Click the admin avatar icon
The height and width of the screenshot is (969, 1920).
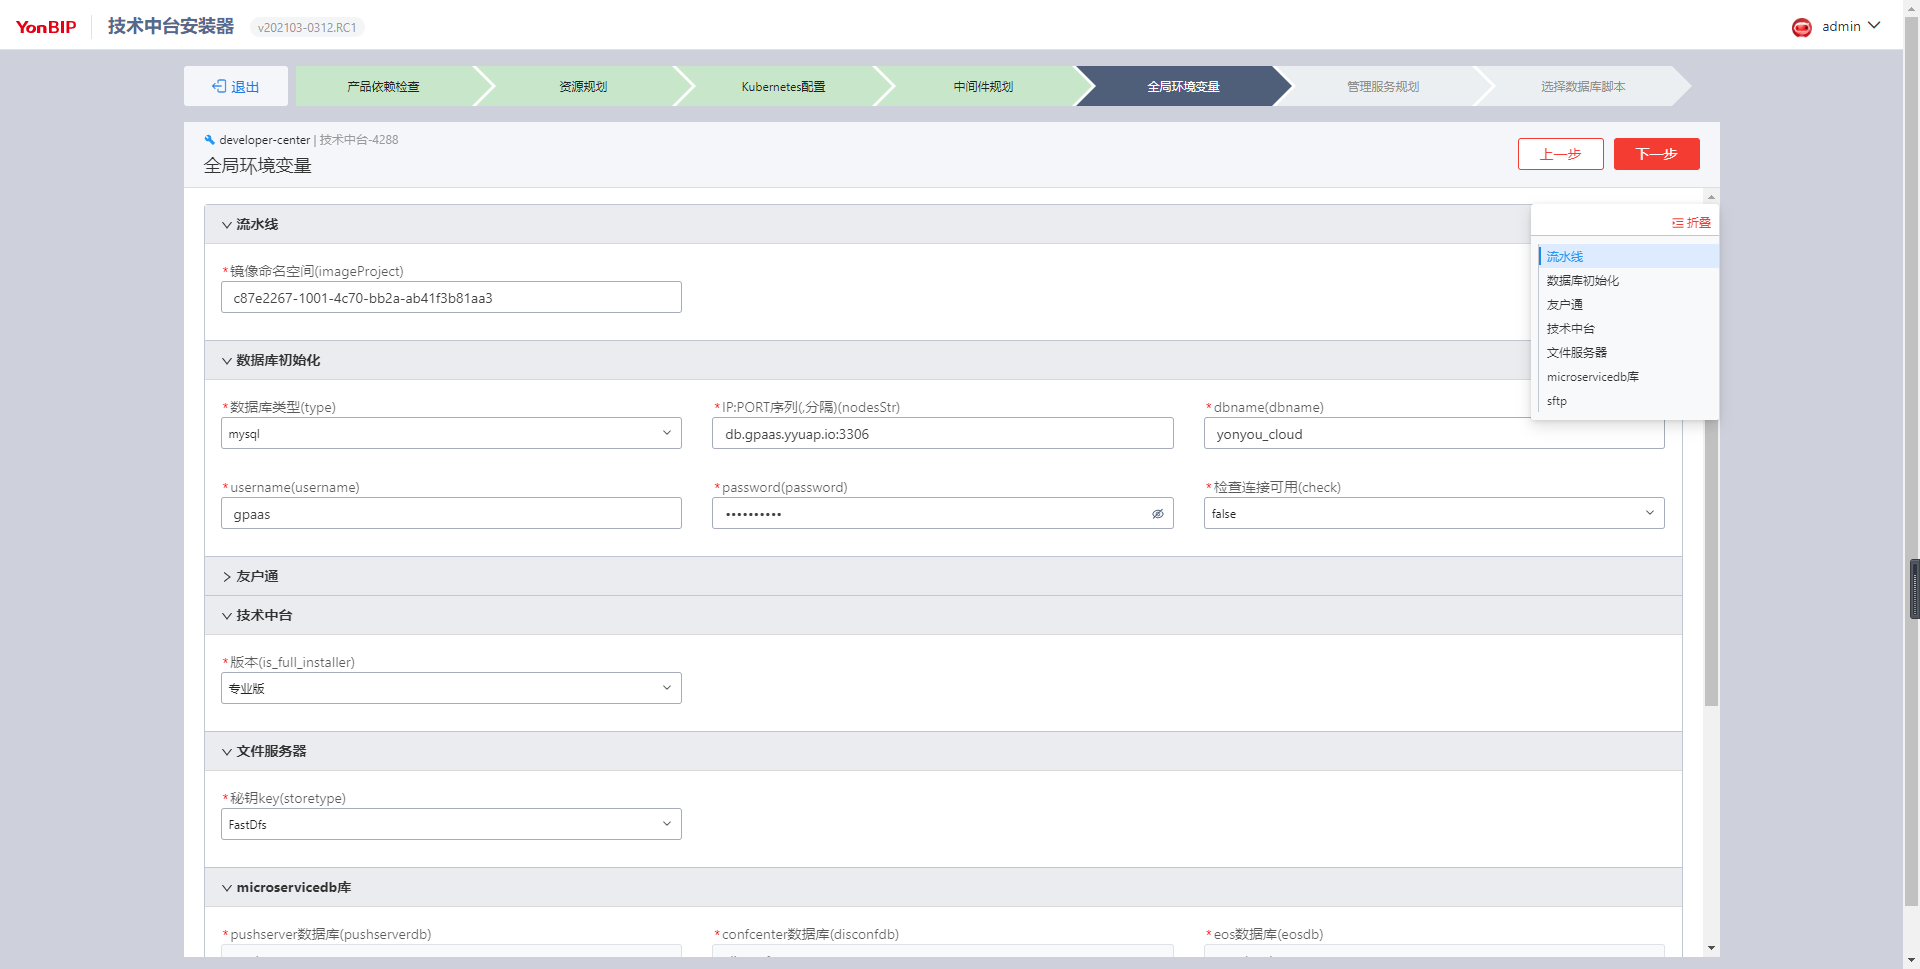point(1801,27)
